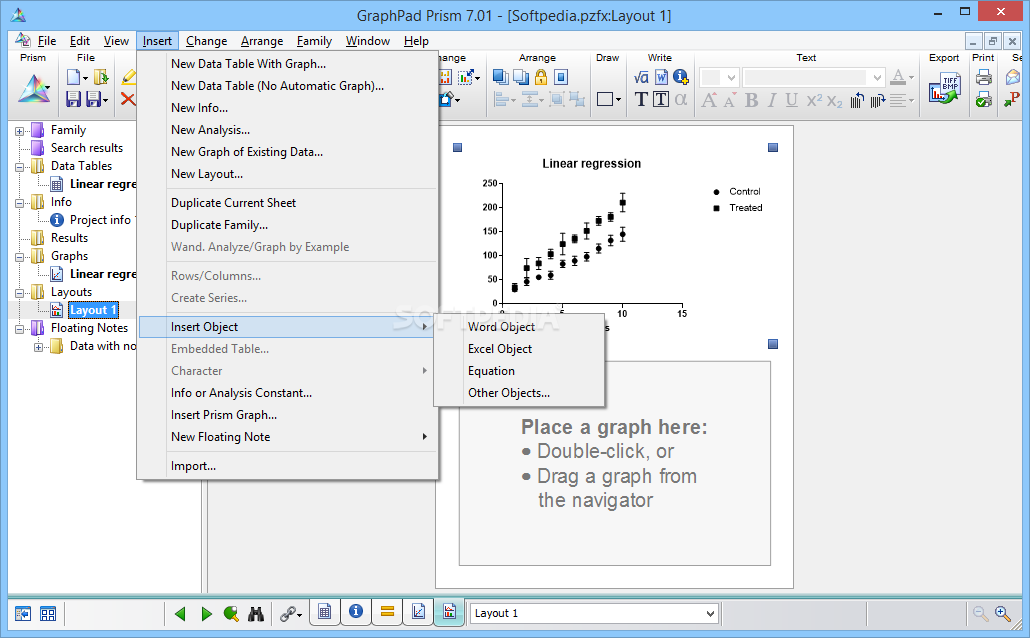
Task: Switch to info sheet tab icon
Action: [x=355, y=612]
